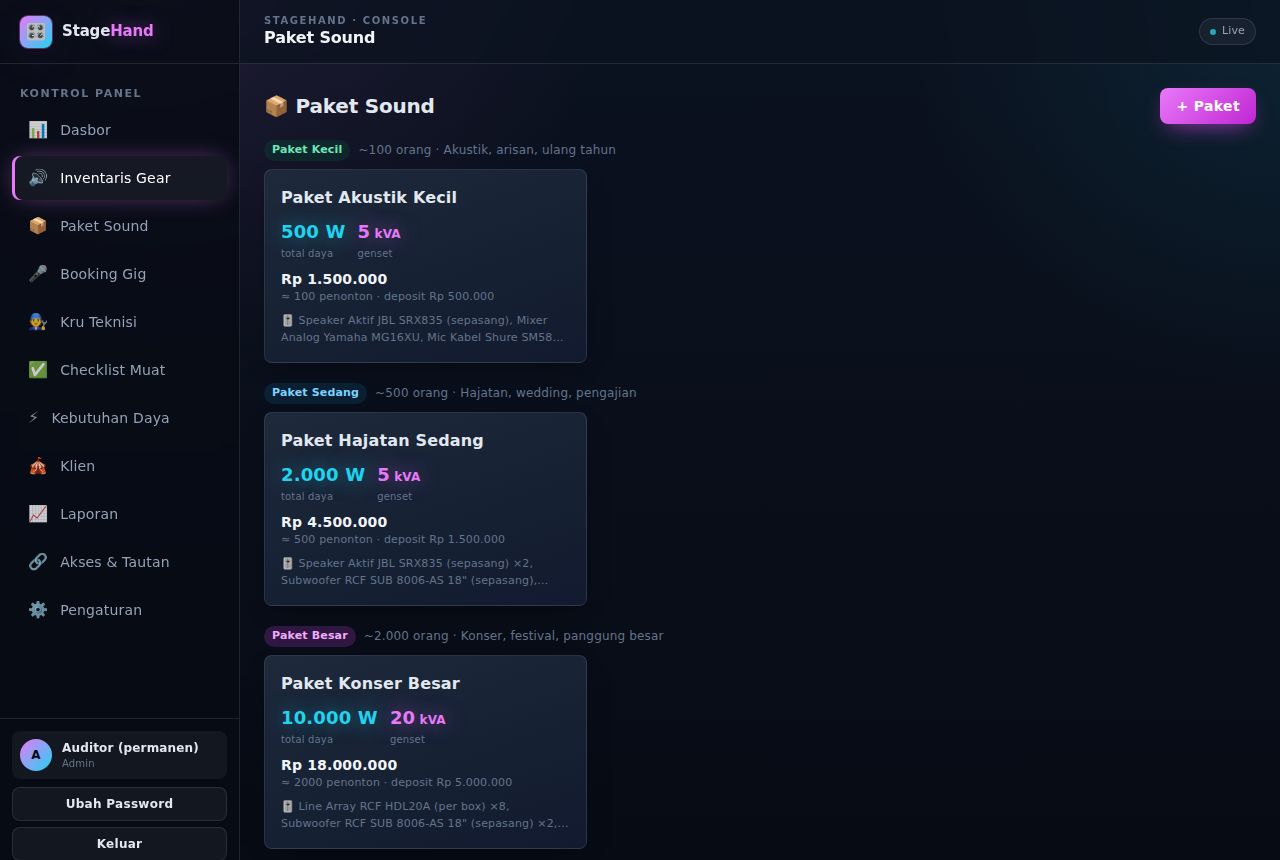The width and height of the screenshot is (1280, 860).
Task: Click the Booking Gig microphone icon
Action: click(38, 274)
